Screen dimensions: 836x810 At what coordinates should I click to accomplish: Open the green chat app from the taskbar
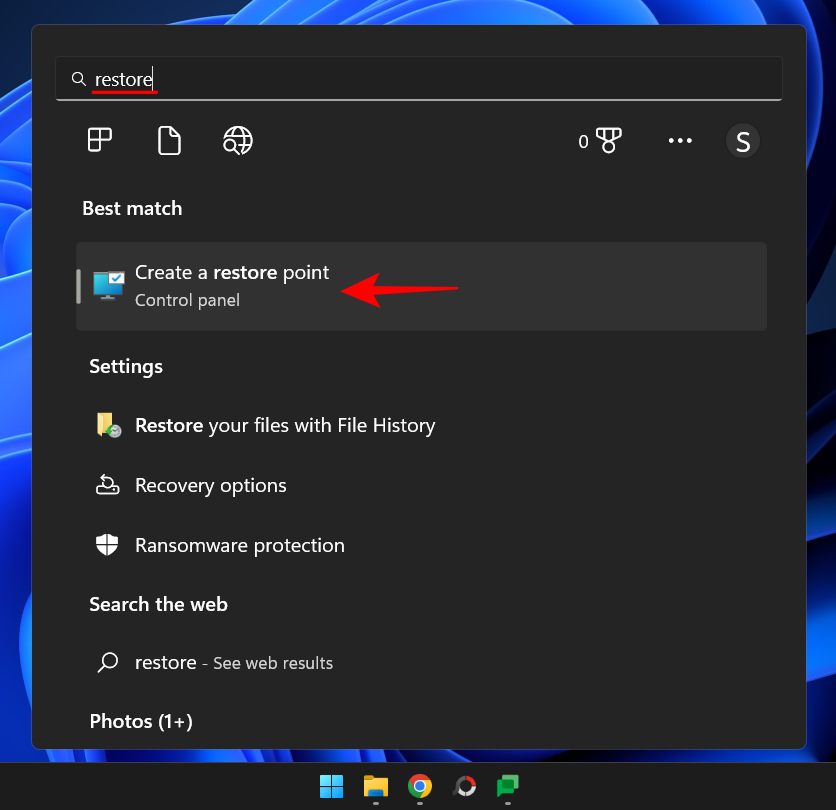pyautogui.click(x=508, y=786)
